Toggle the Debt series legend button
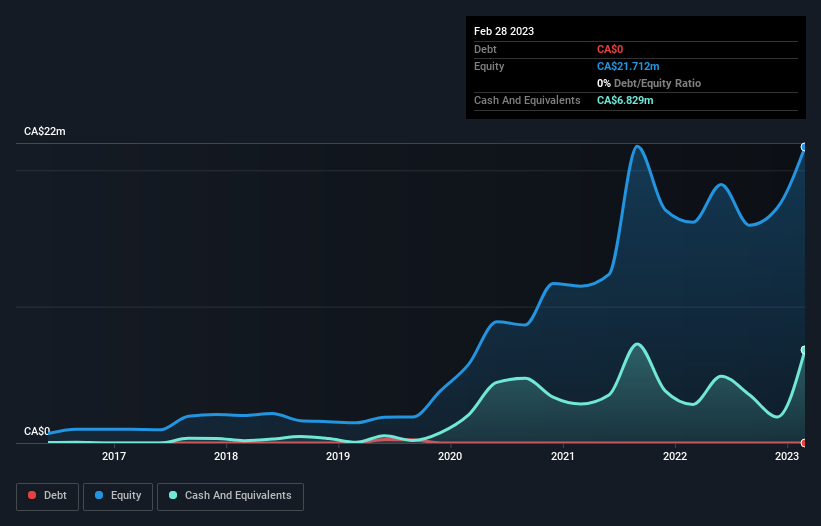 [47, 496]
